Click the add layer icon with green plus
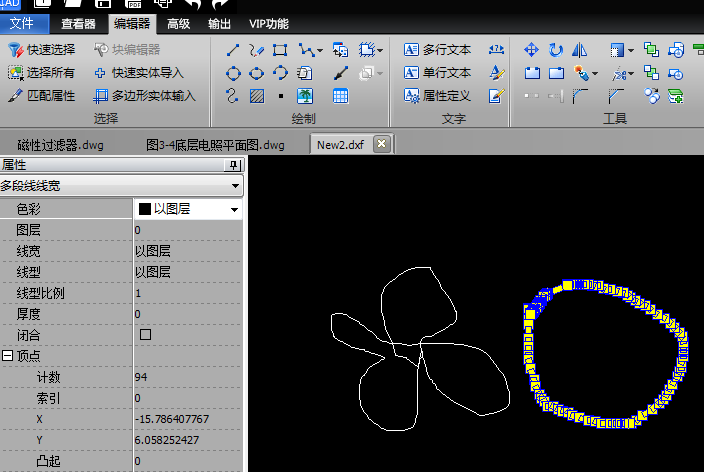 click(676, 96)
